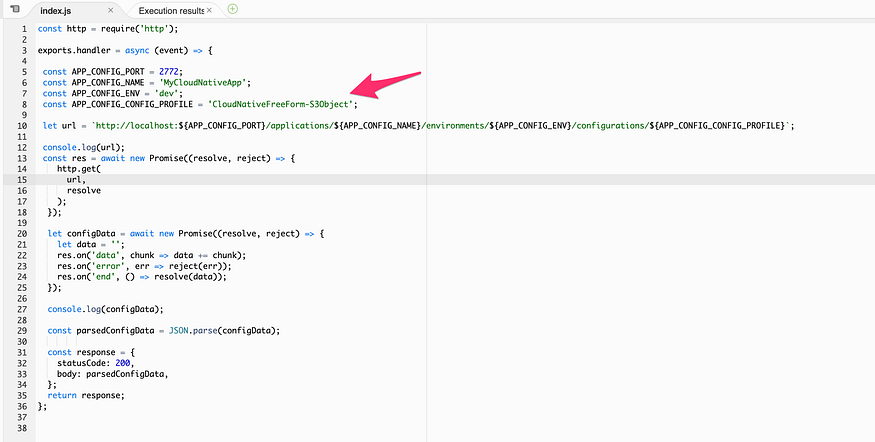
Task: Switch to the Execution results tab
Action: point(171,11)
